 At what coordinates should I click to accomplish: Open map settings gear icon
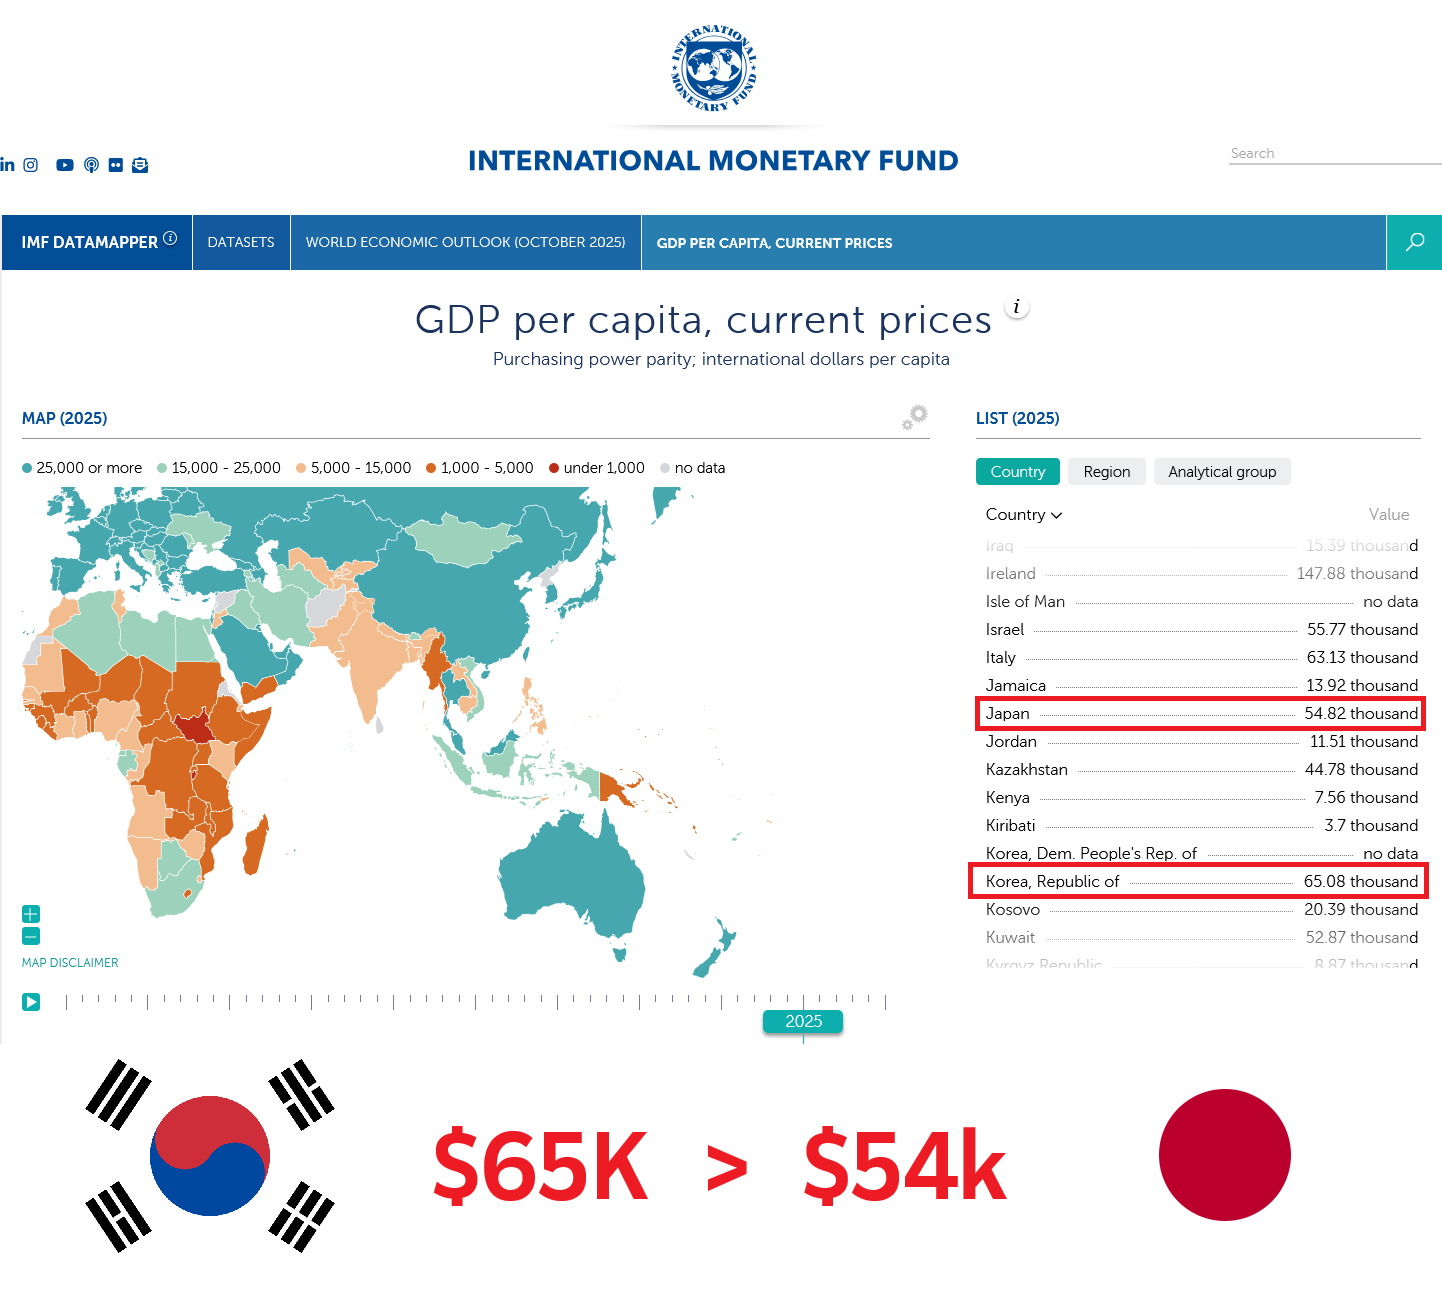pos(915,417)
